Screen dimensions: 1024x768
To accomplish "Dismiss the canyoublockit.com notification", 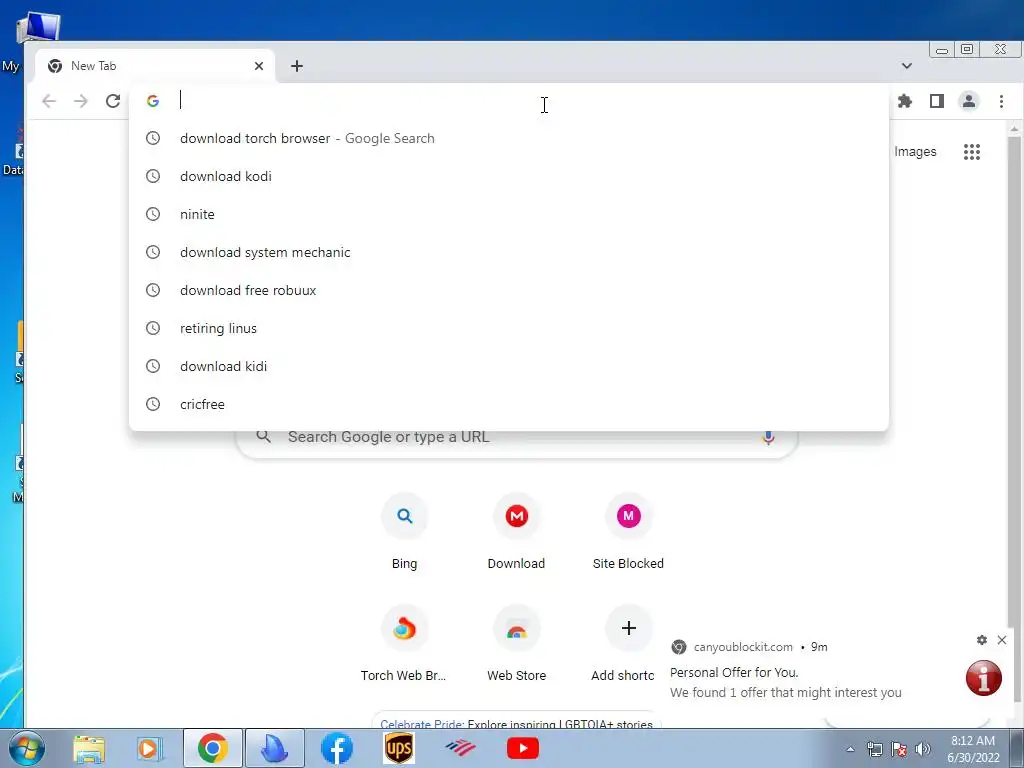I will (x=1002, y=640).
